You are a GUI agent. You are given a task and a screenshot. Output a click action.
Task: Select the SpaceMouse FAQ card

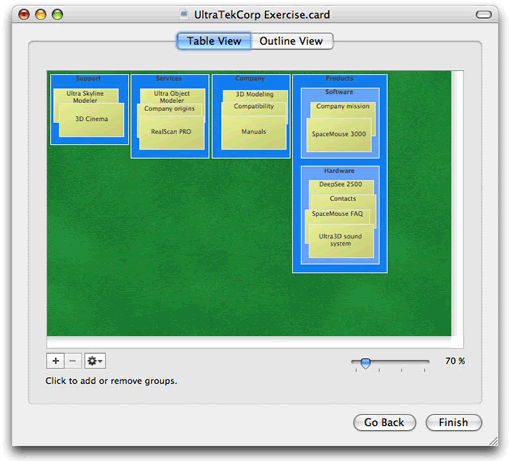(337, 216)
